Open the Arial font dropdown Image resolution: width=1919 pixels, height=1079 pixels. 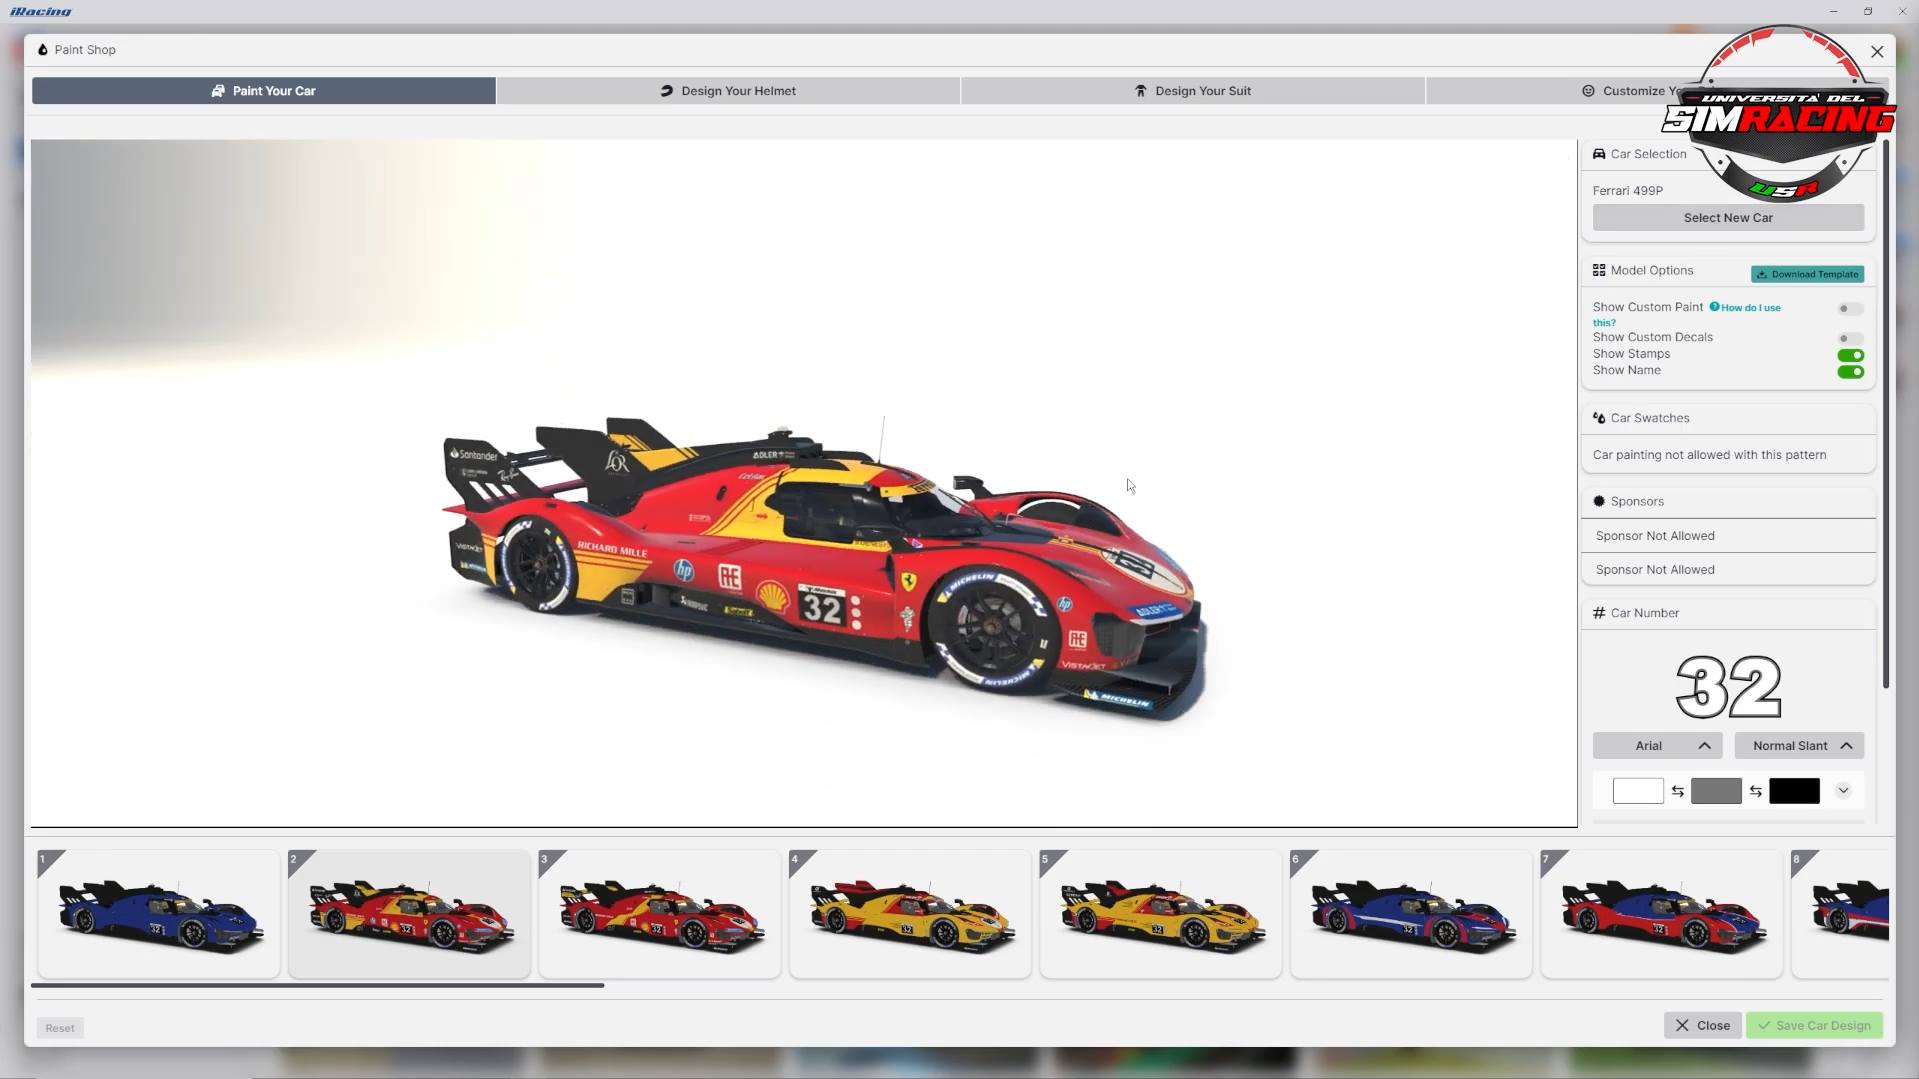pyautogui.click(x=1657, y=746)
